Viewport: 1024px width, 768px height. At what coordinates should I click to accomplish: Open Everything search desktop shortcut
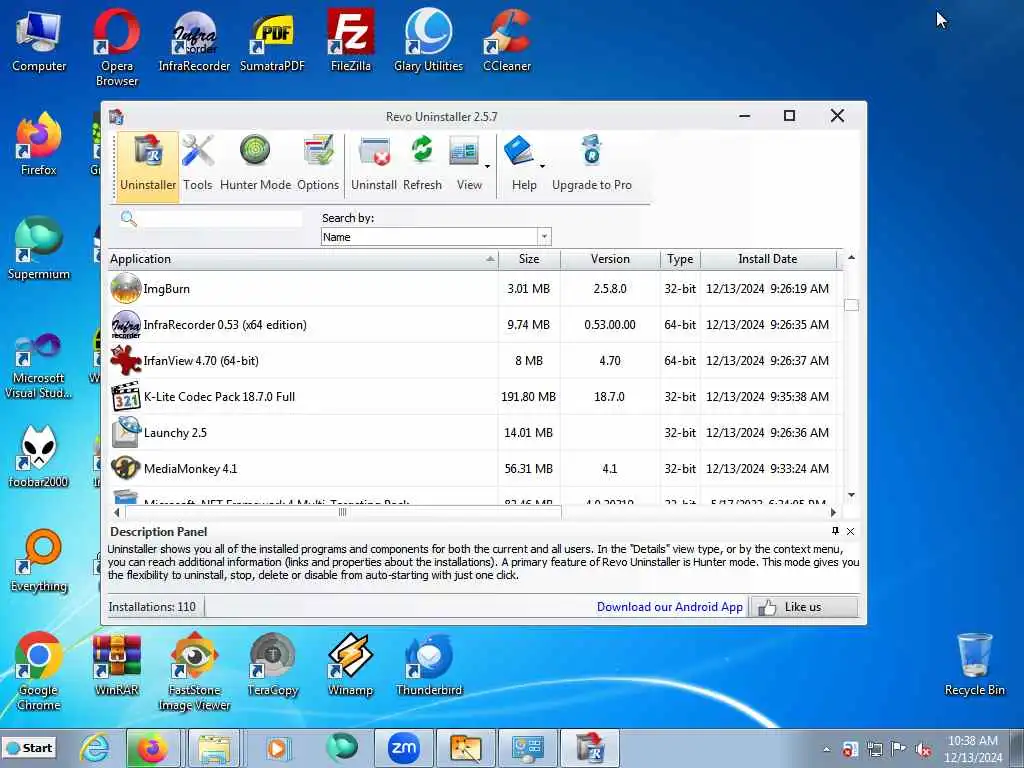pyautogui.click(x=39, y=560)
